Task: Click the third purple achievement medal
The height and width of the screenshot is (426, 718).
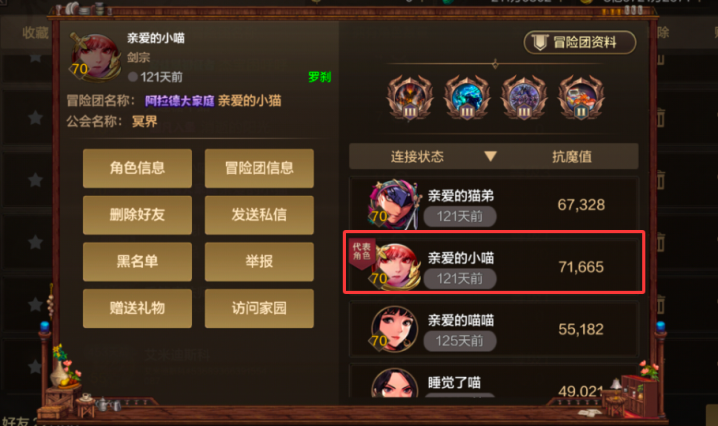Action: point(524,98)
